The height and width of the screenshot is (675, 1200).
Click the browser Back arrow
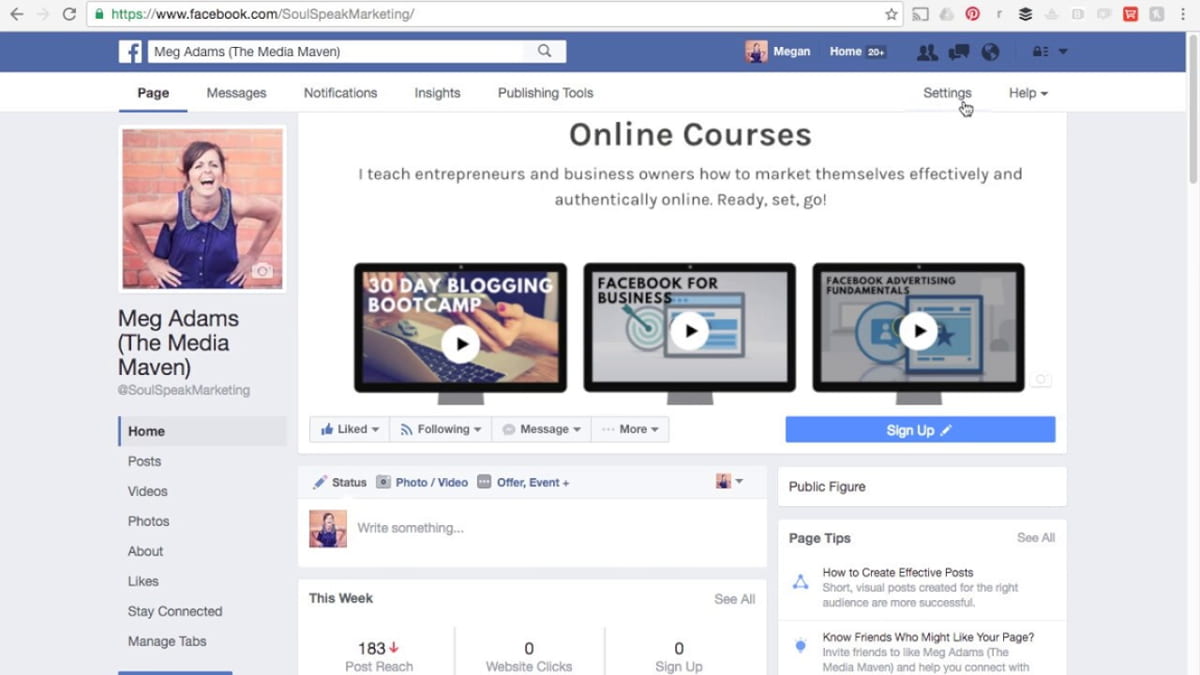coord(17,14)
